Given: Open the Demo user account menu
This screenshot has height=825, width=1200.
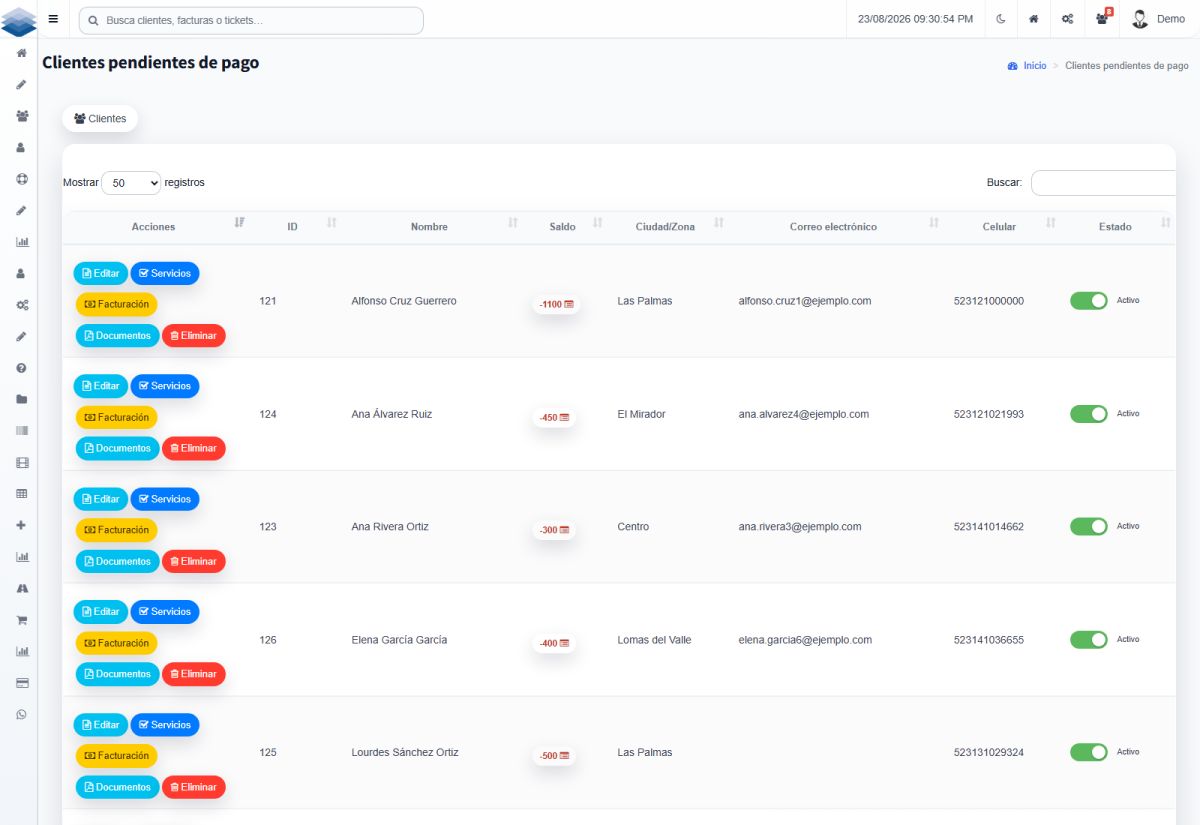Looking at the screenshot, I should 1159,19.
